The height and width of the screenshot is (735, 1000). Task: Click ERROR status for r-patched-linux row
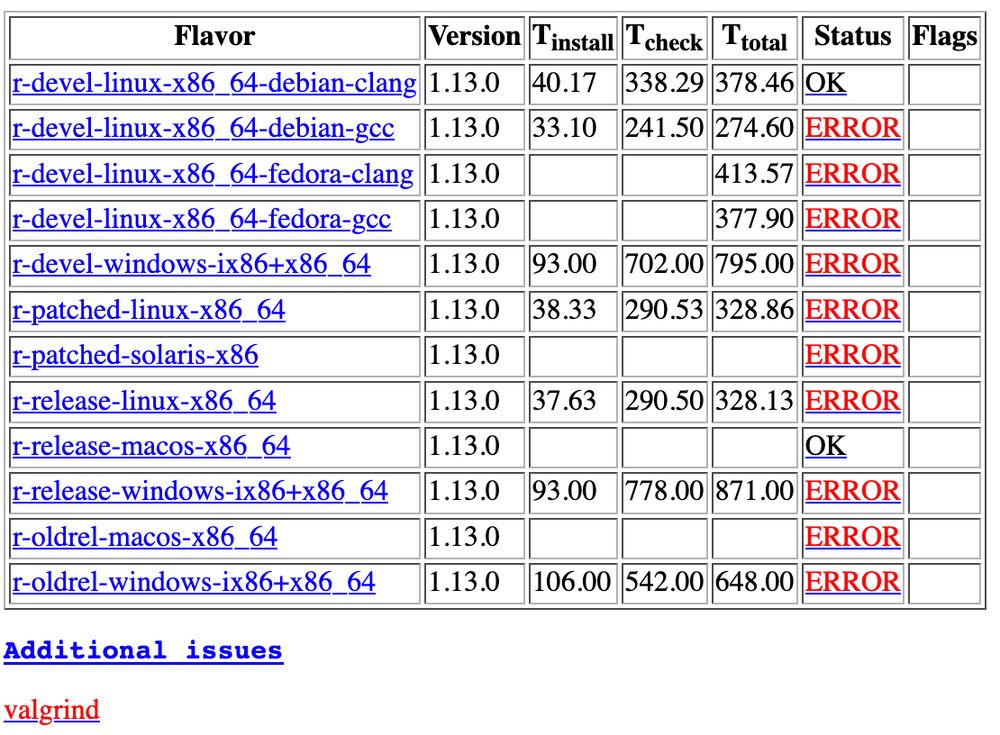853,311
